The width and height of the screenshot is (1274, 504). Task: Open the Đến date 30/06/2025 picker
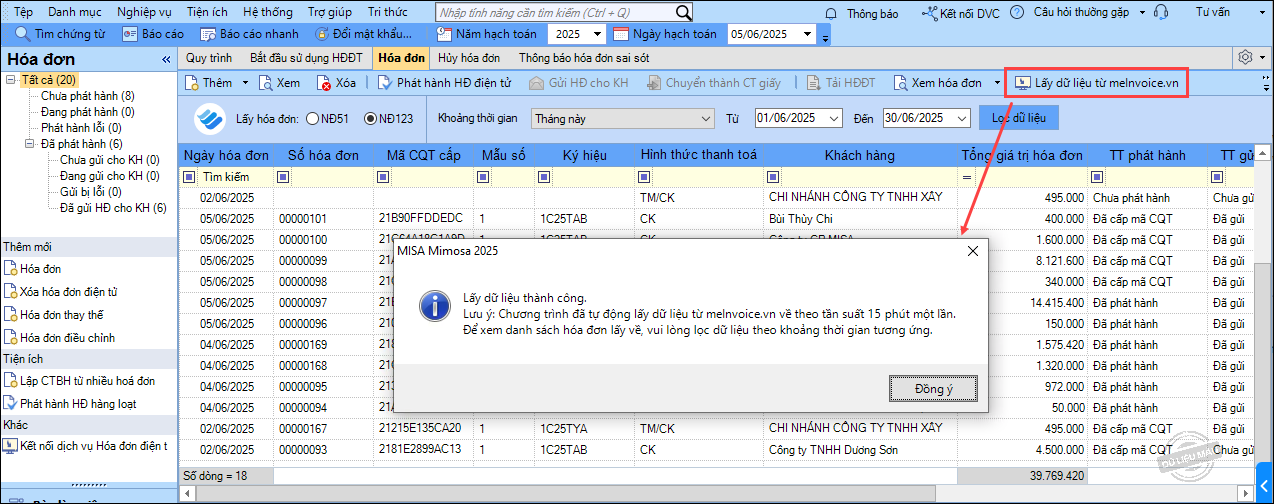962,118
